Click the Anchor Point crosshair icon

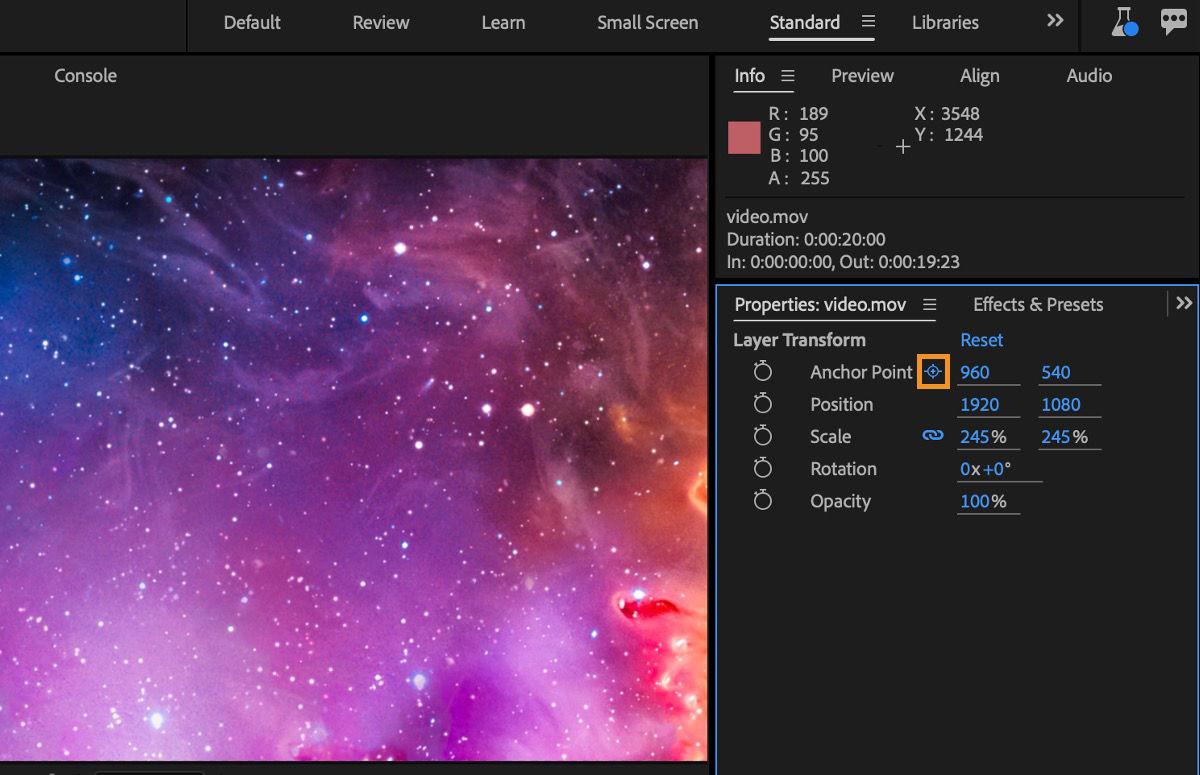[x=933, y=372]
